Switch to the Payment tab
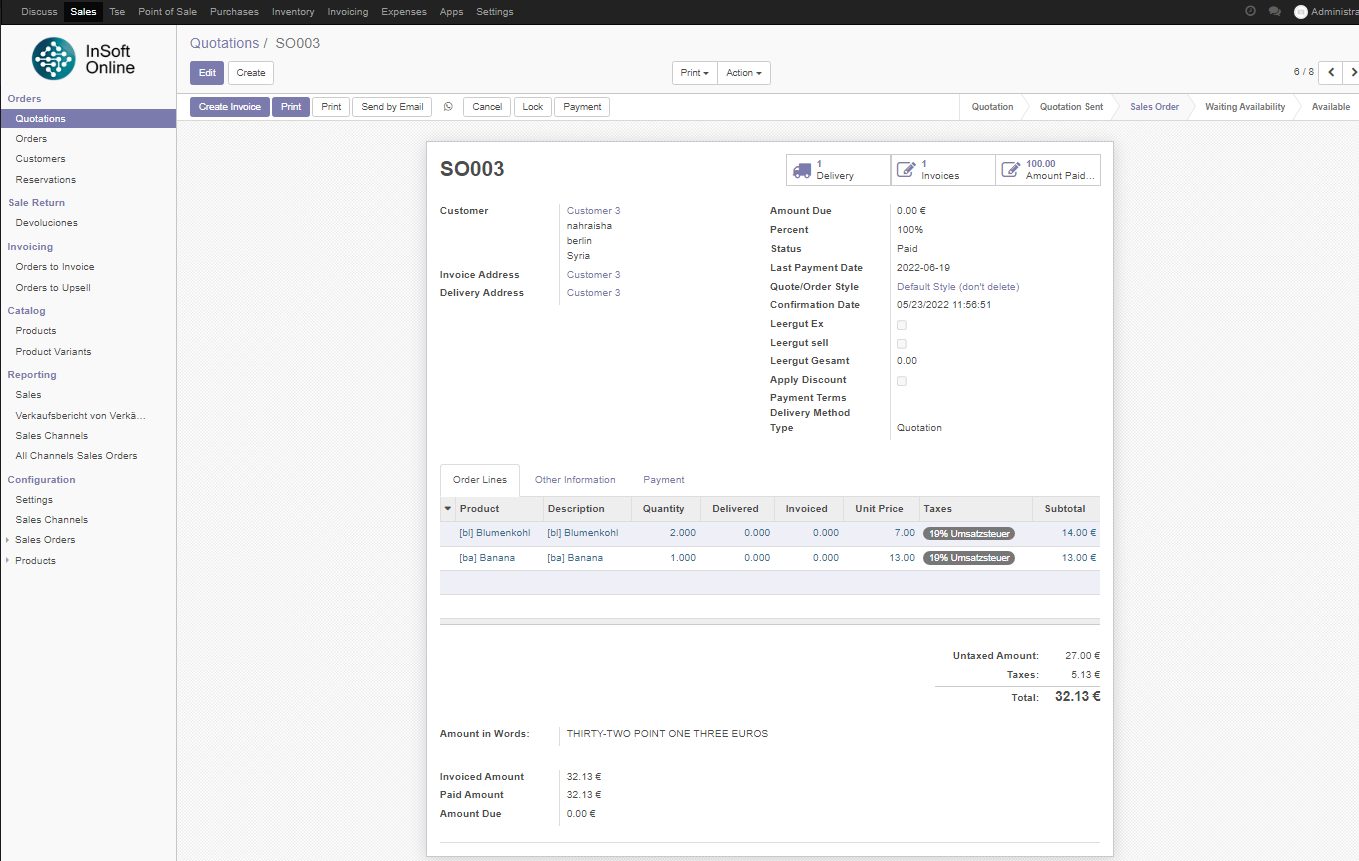 (x=664, y=480)
